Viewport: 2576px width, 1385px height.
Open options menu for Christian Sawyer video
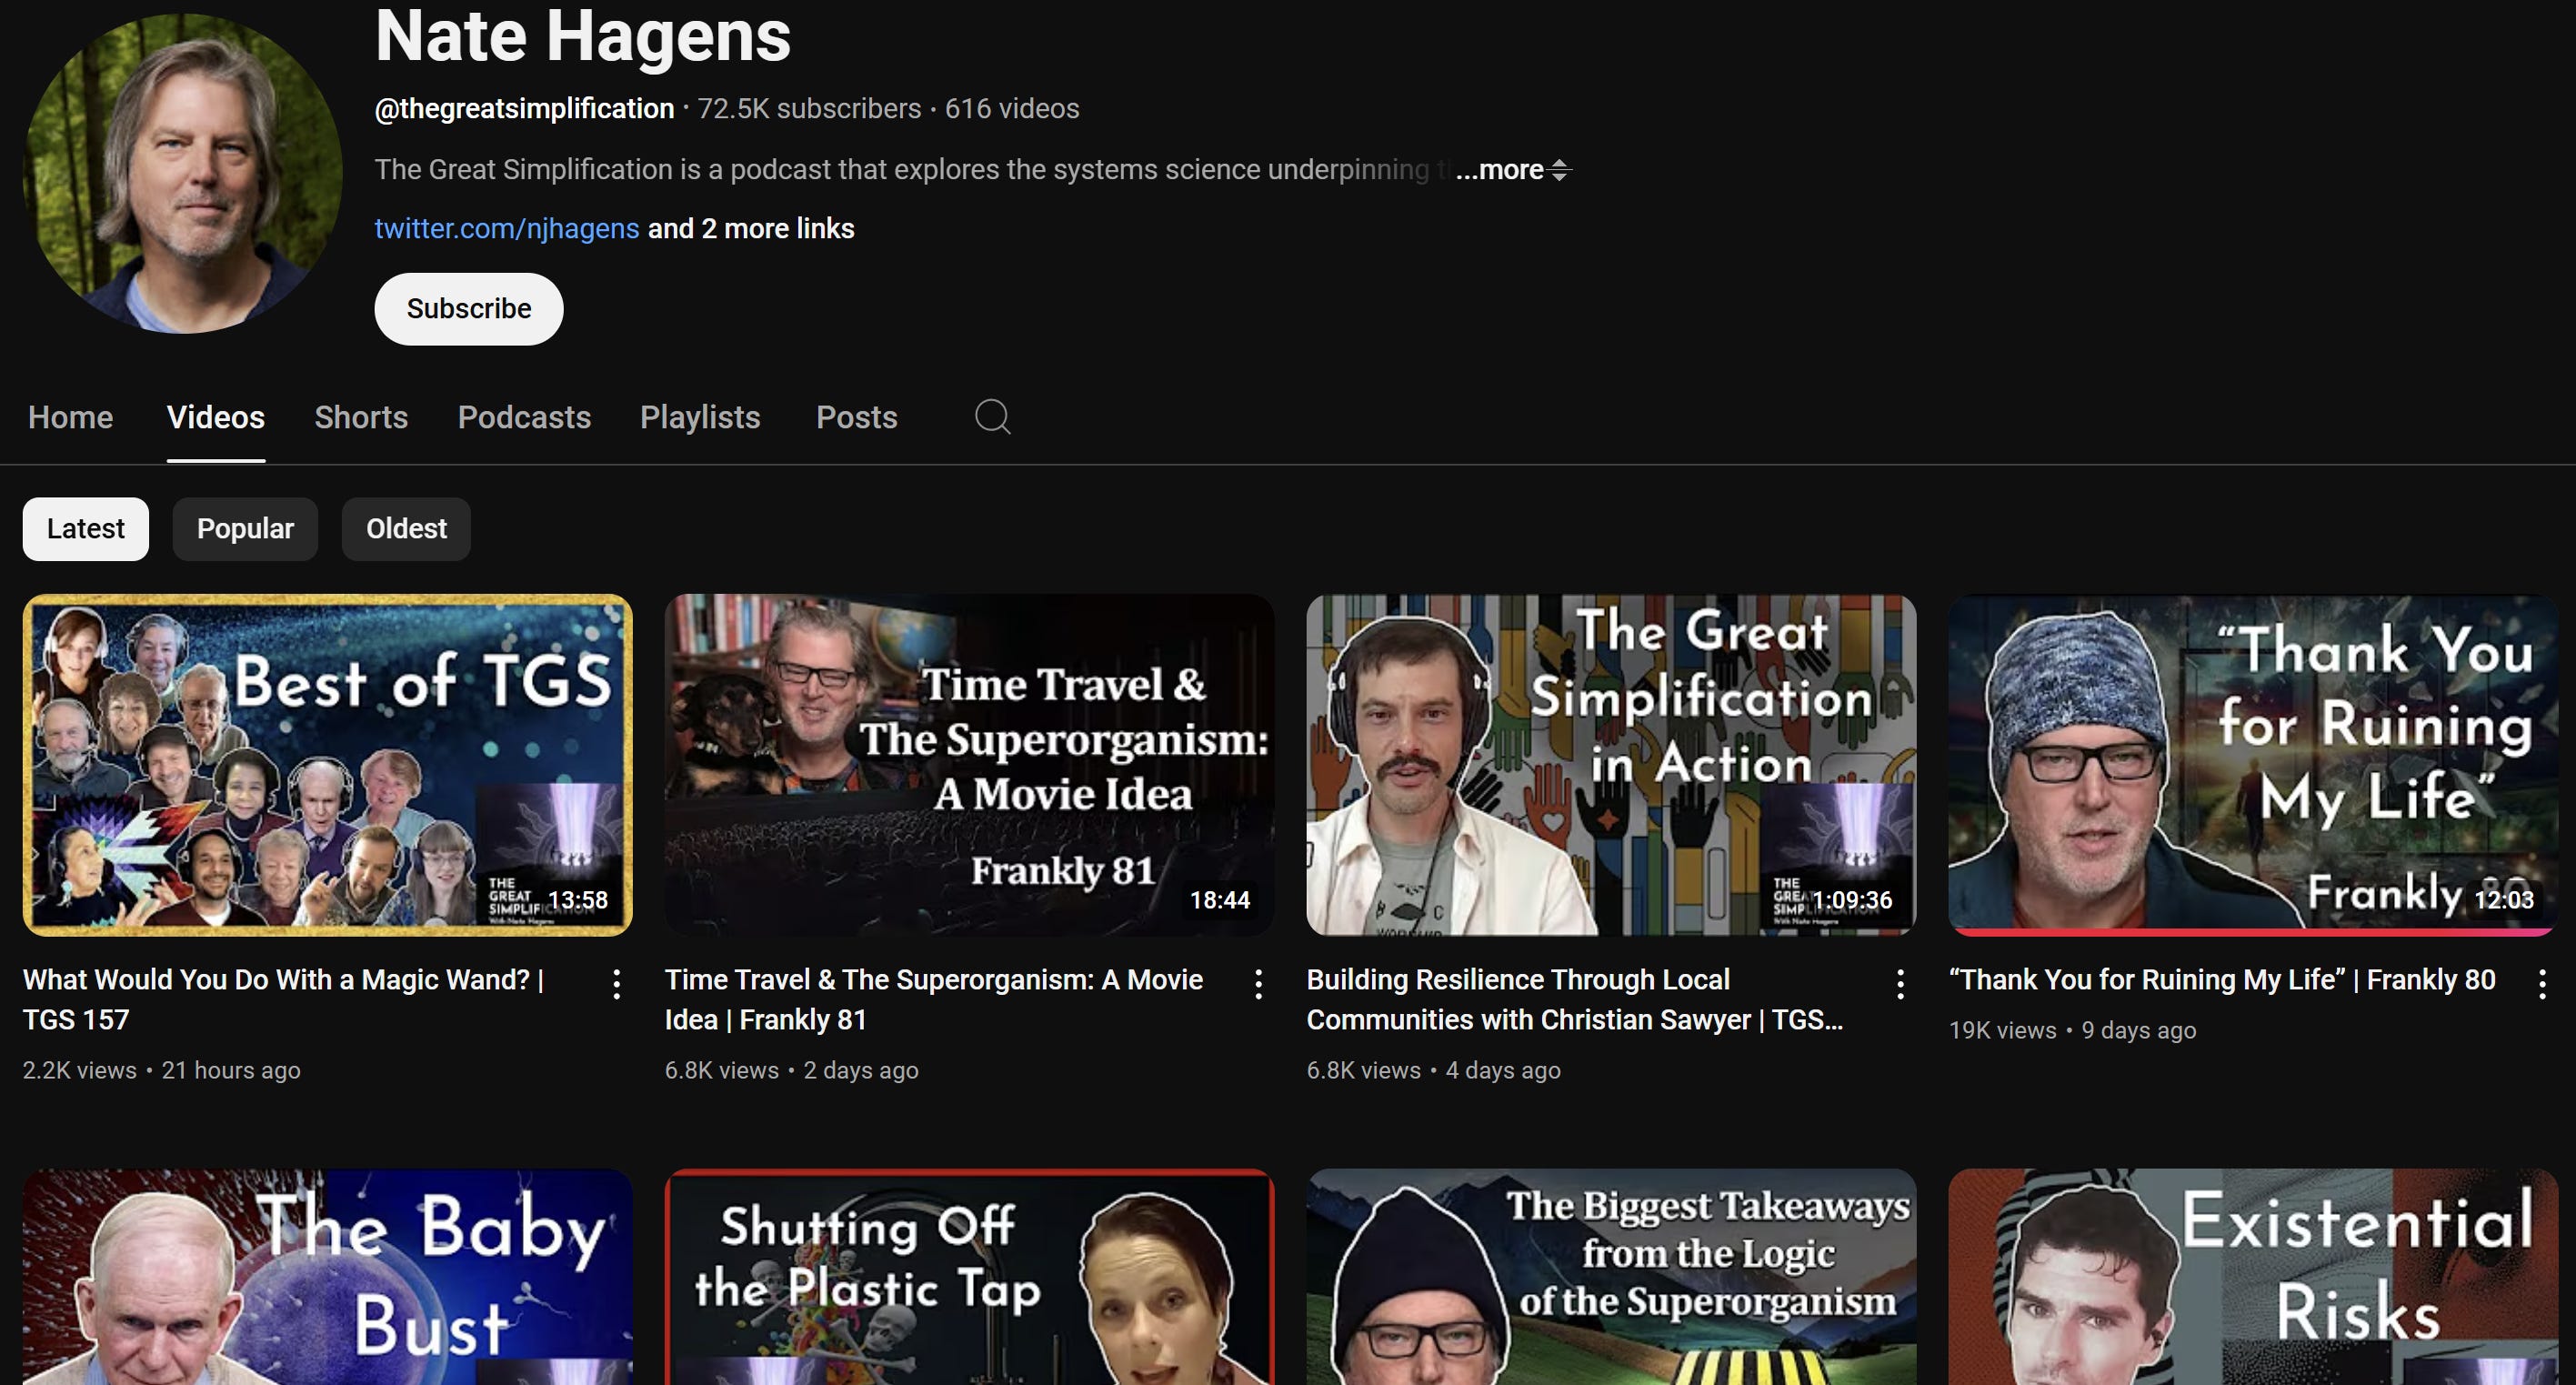point(1901,984)
